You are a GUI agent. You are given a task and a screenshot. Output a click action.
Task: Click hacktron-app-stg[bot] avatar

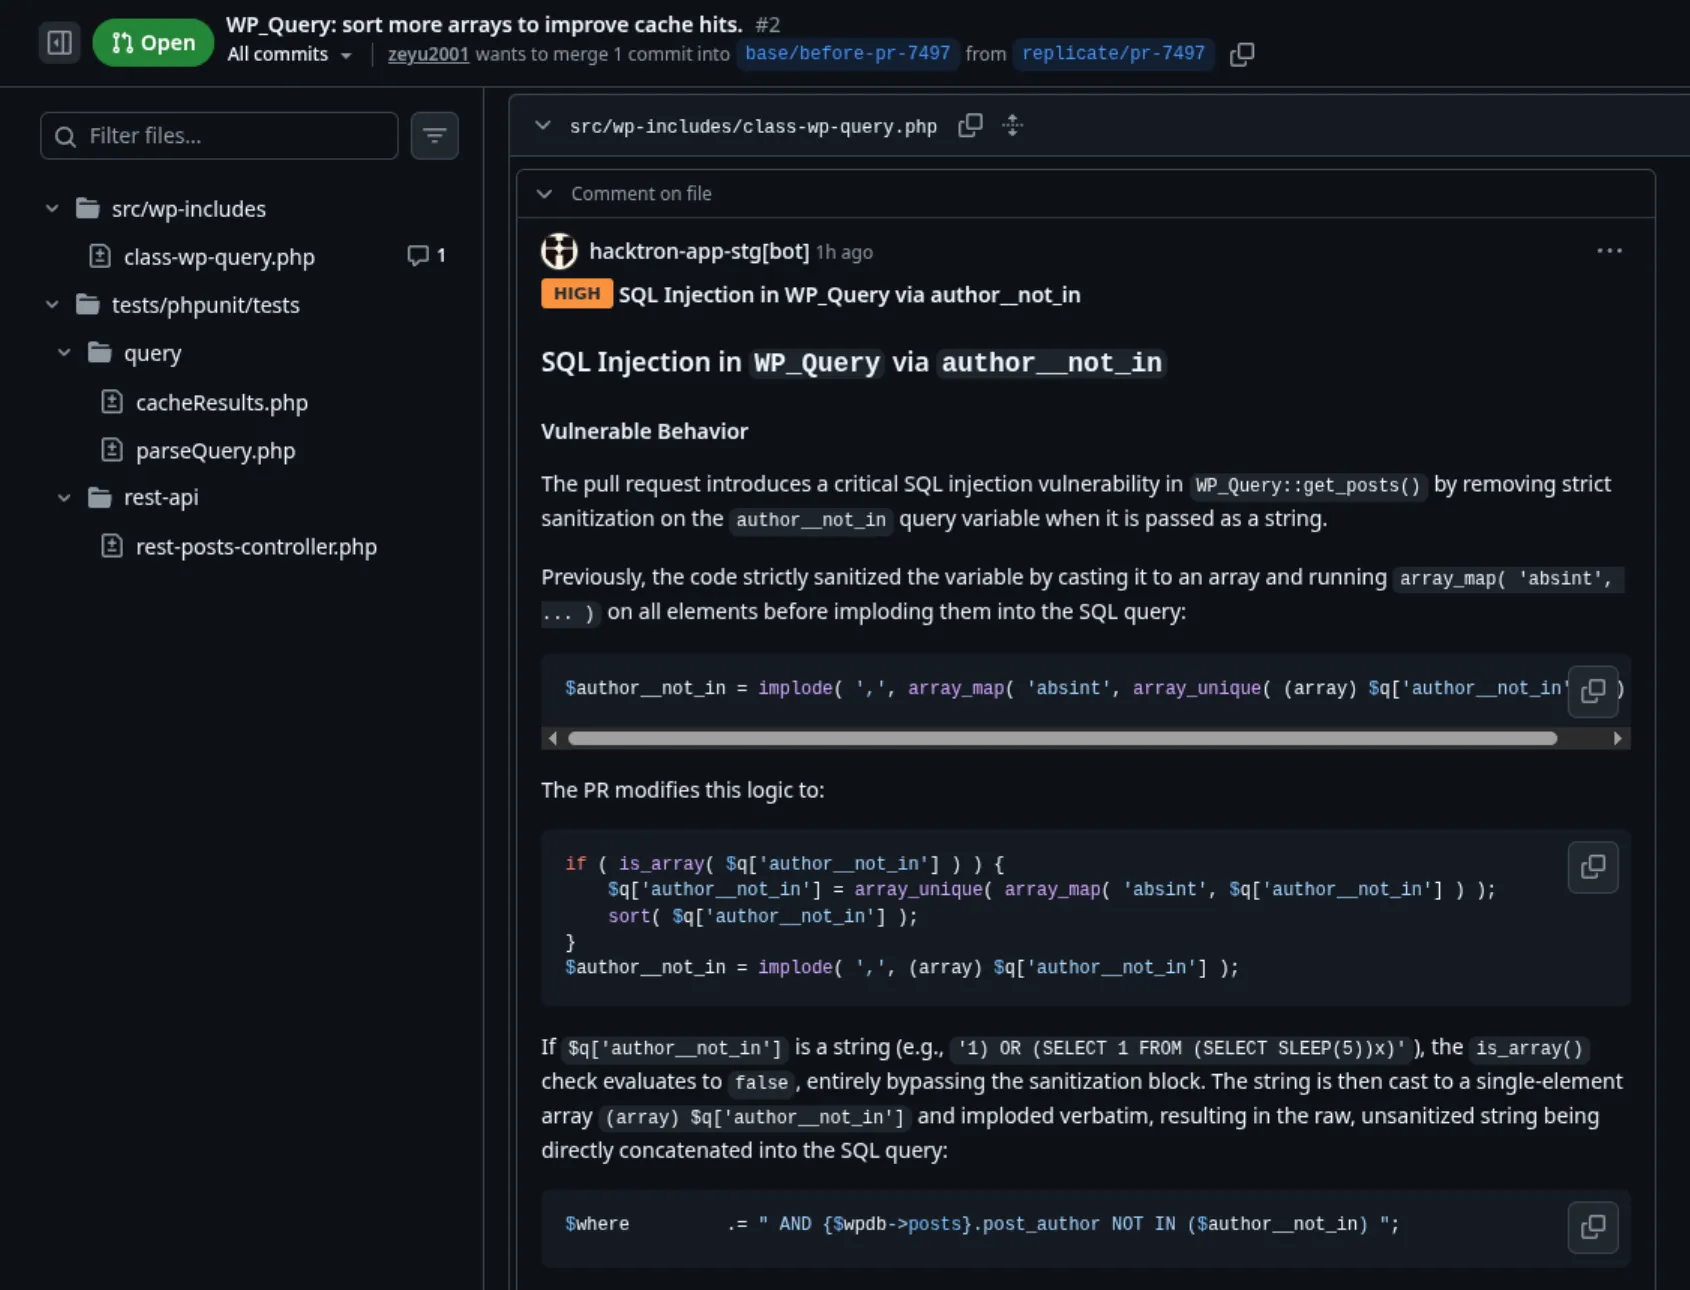click(559, 251)
